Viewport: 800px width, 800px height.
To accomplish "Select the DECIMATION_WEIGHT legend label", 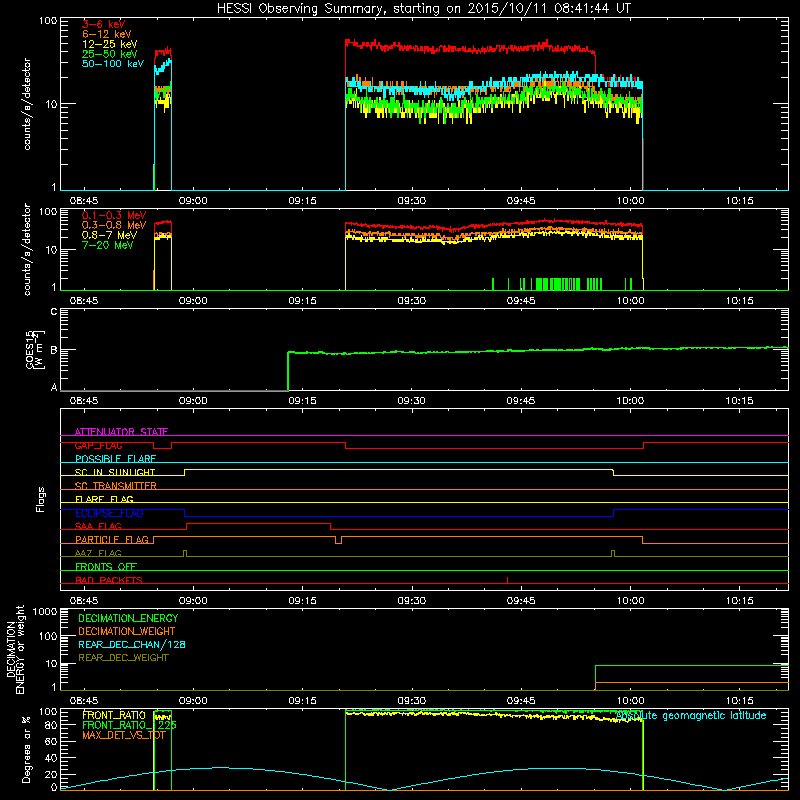I will click(127, 631).
